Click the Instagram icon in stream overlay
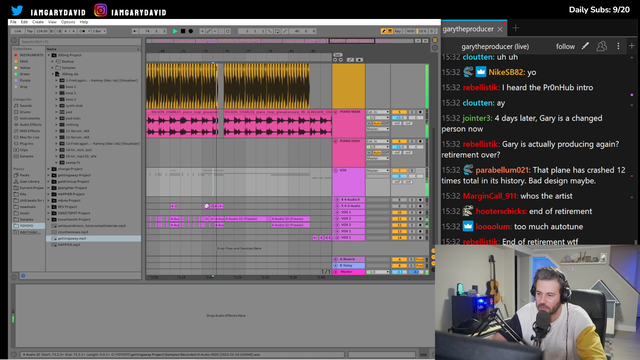 (x=100, y=10)
